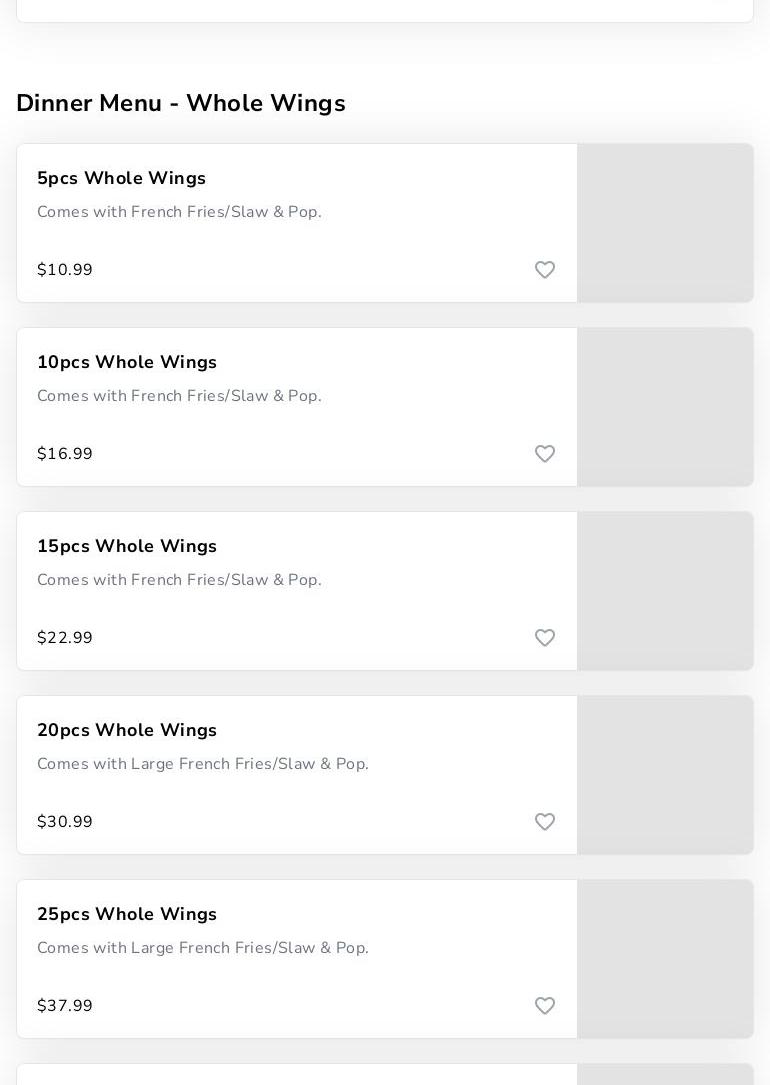The width and height of the screenshot is (770, 1085).
Task: Click the $30.99 price
Action: (65, 822)
